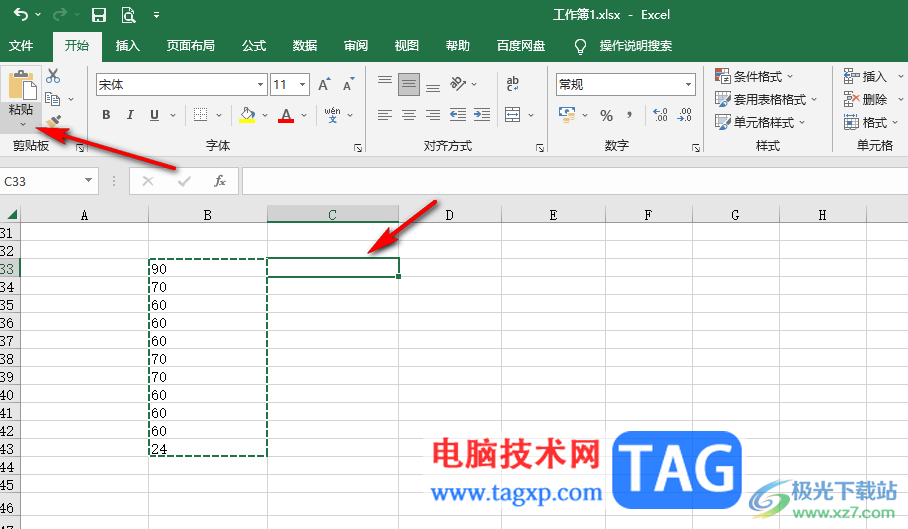
Task: Open the fill color dropdown arrow
Action: click(x=265, y=115)
